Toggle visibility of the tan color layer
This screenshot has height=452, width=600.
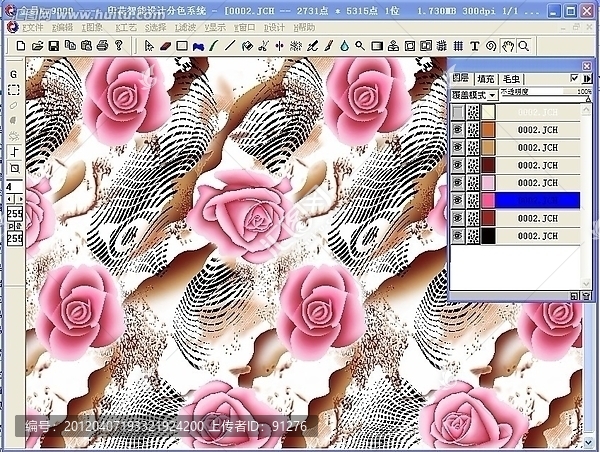coord(458,147)
